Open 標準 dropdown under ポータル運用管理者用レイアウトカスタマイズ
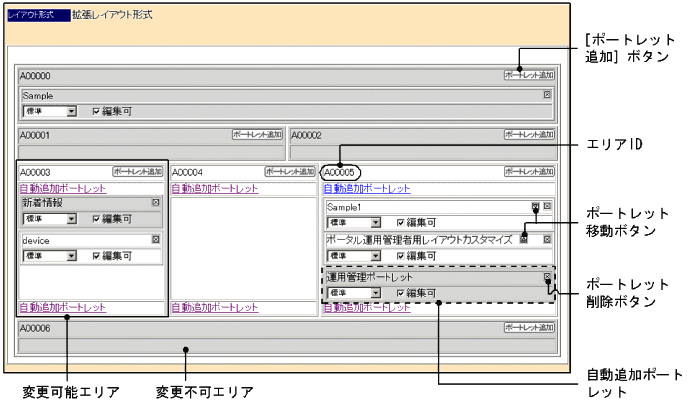688x404 pixels. coord(354,256)
